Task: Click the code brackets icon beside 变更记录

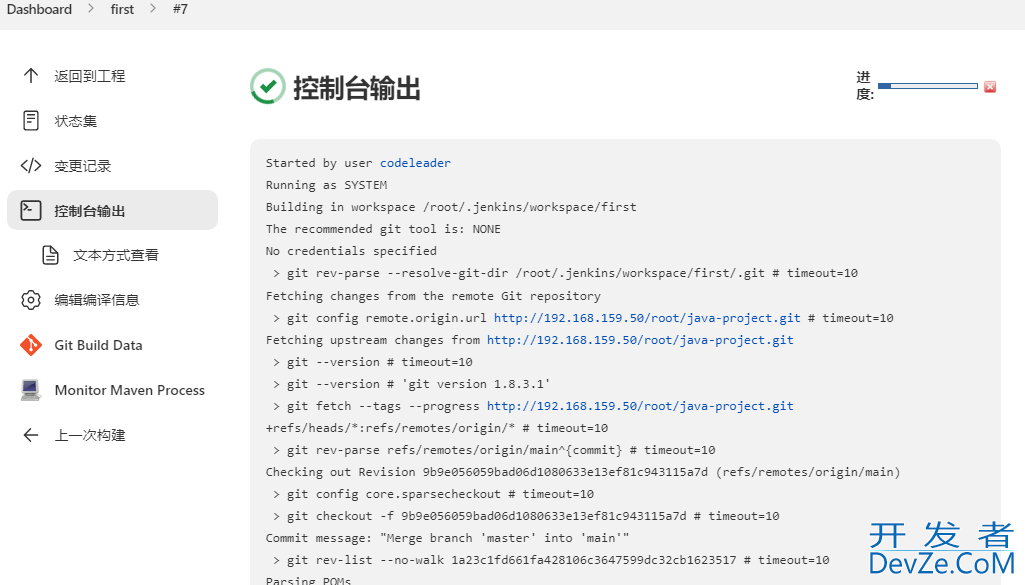Action: [x=31, y=166]
